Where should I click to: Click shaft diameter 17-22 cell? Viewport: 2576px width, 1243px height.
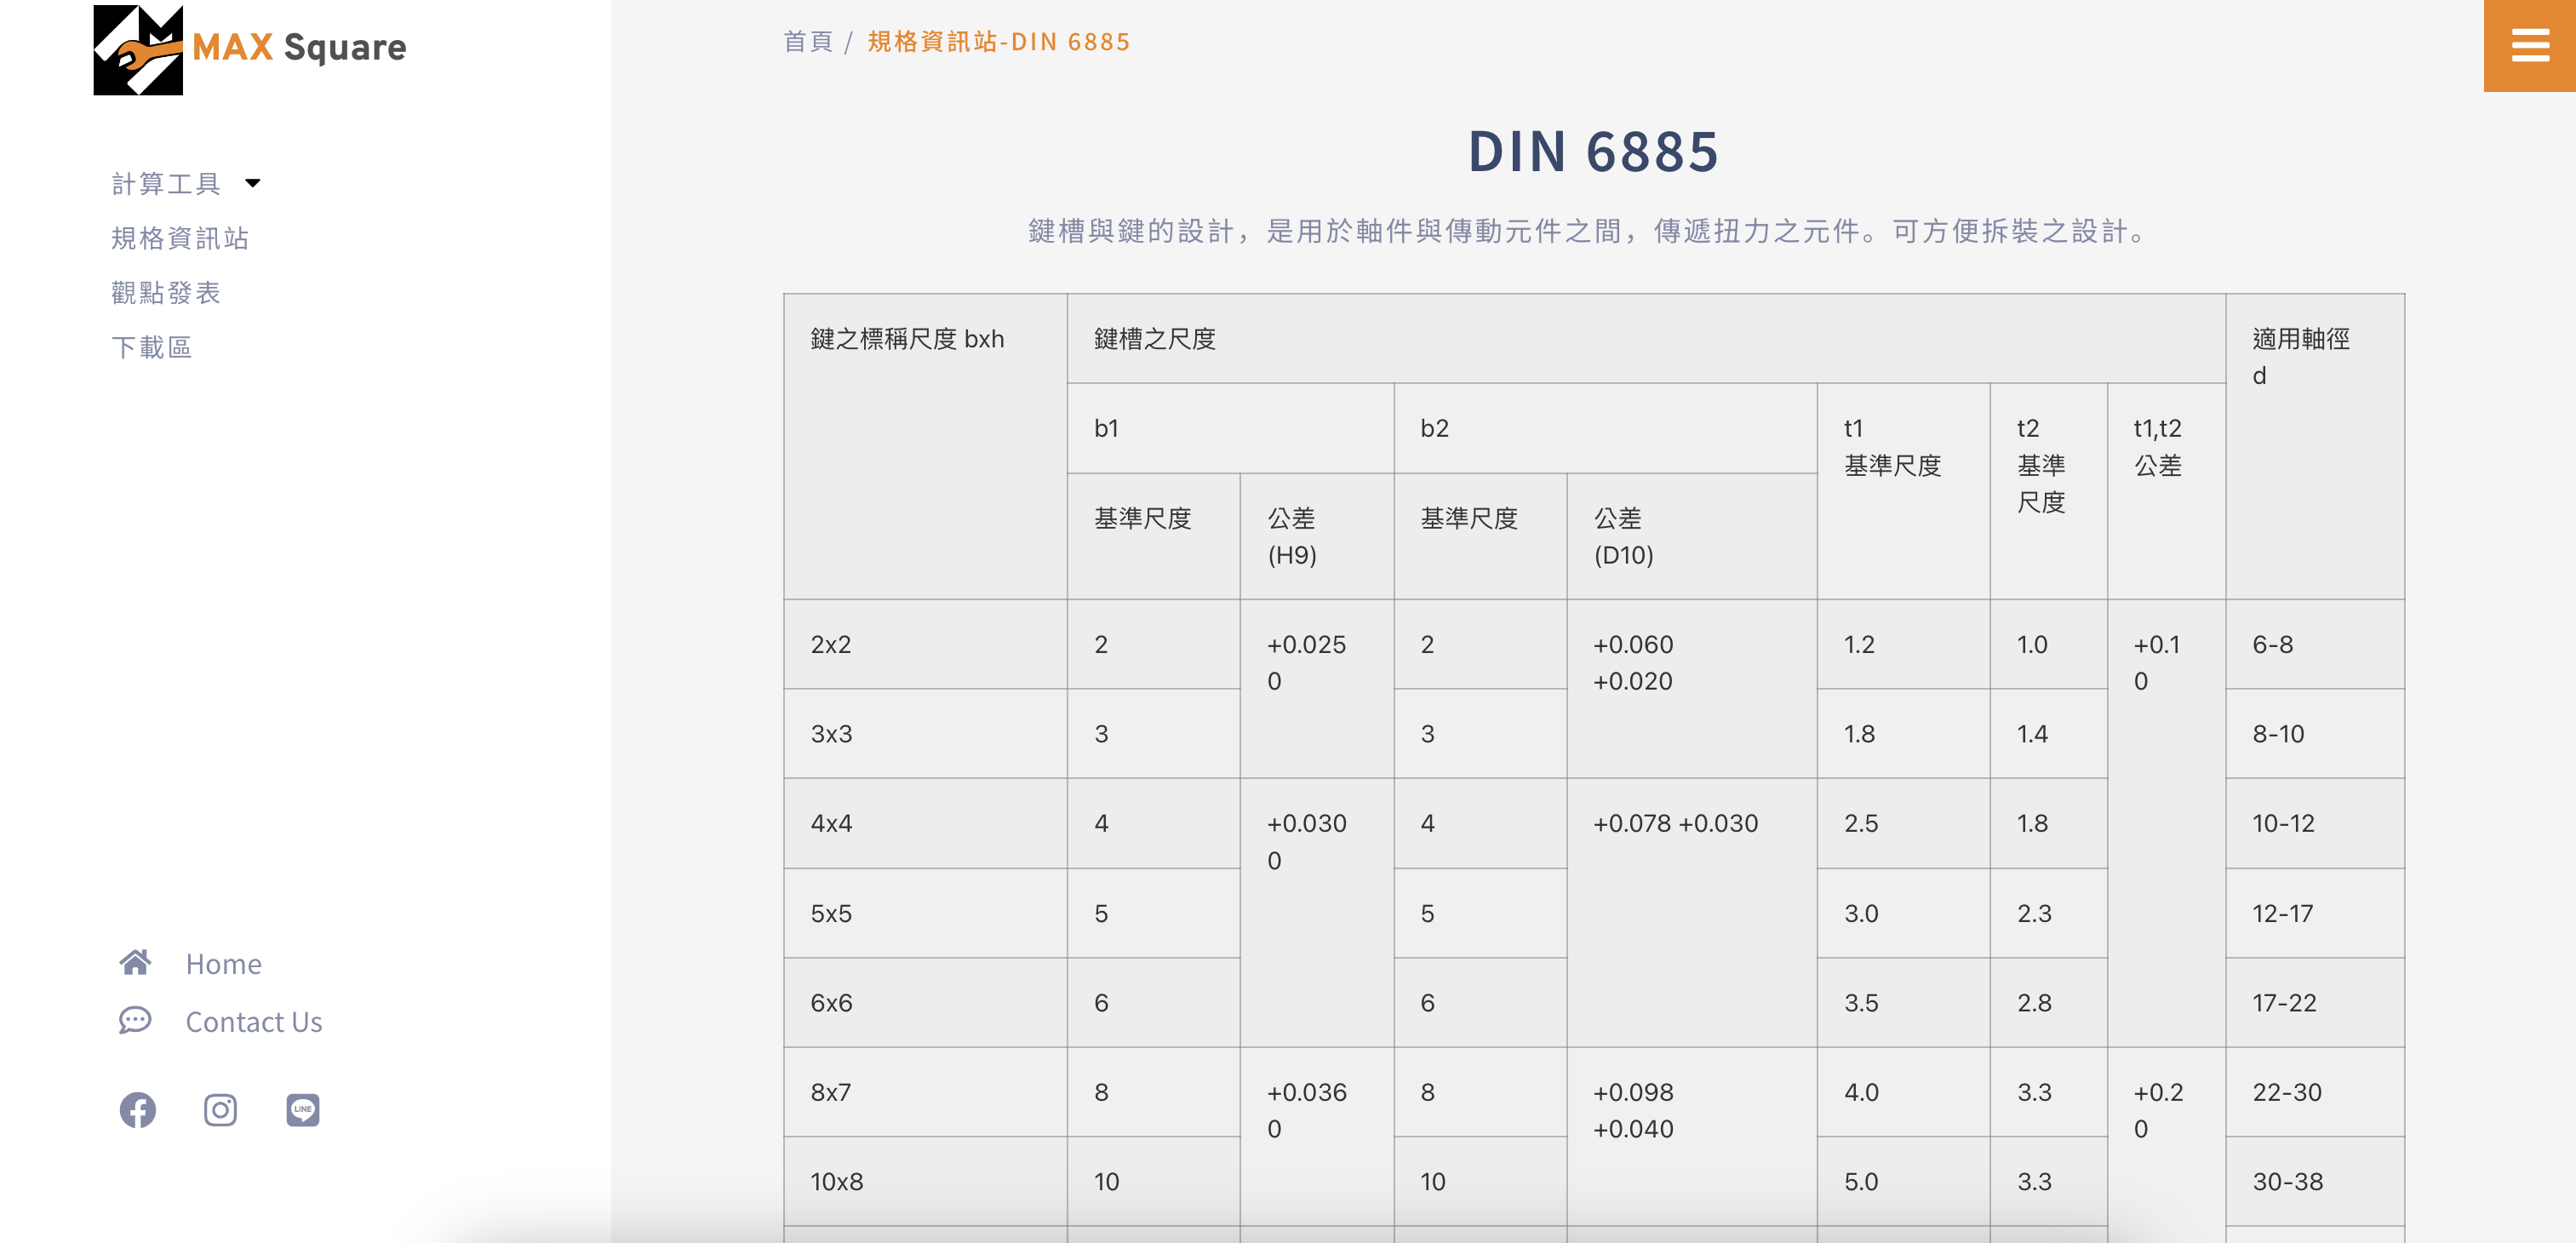(x=2315, y=1002)
